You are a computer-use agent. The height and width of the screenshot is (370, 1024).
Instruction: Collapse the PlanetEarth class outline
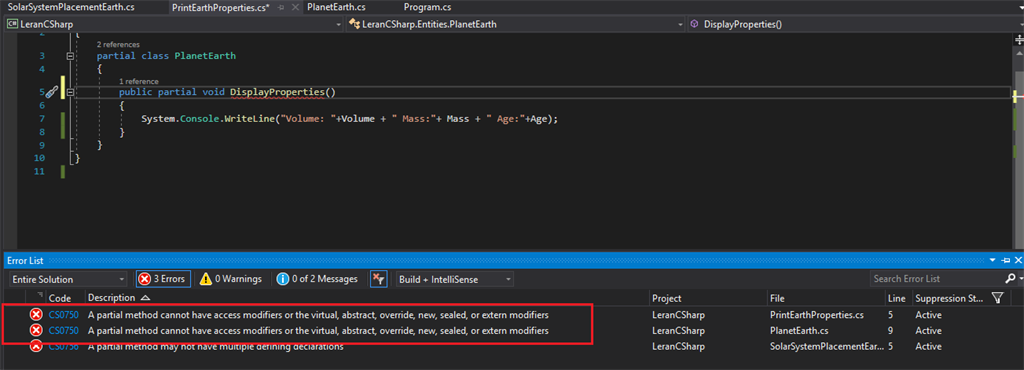click(71, 57)
